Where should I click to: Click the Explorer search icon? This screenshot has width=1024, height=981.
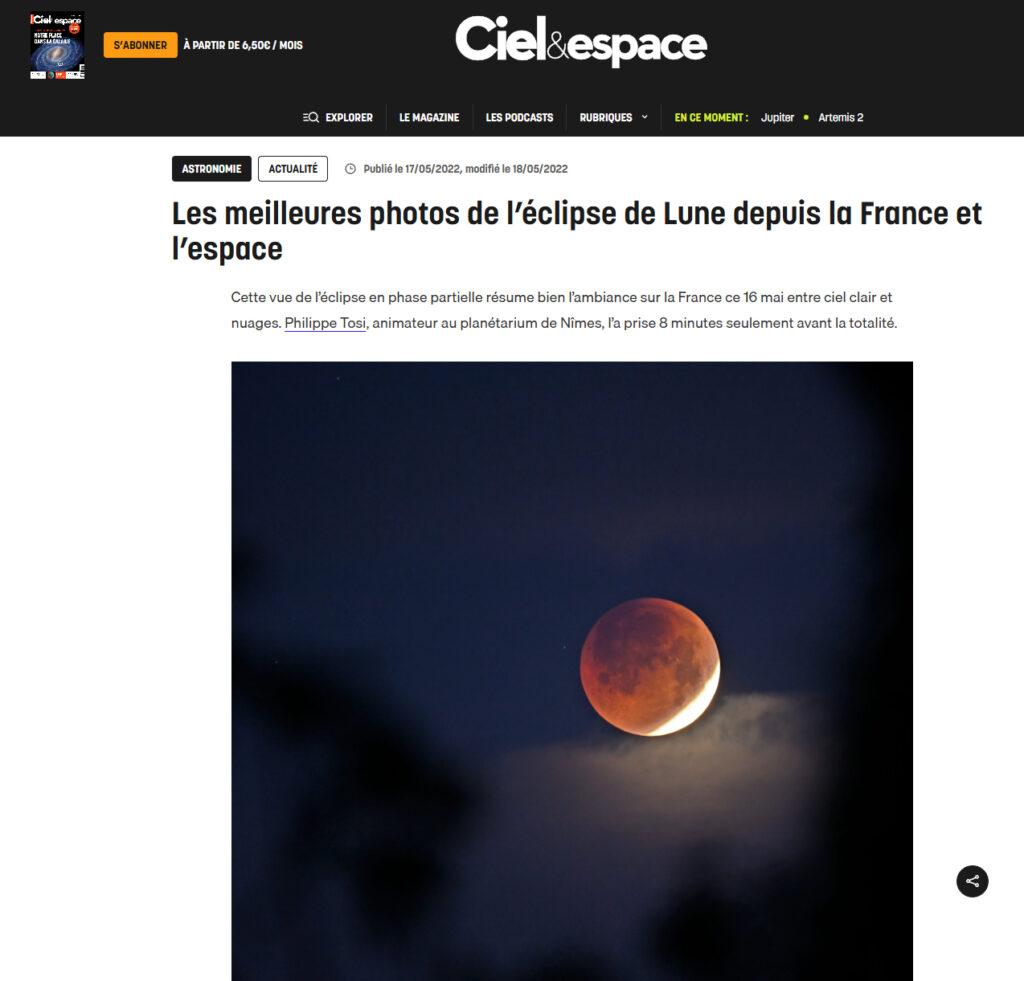coord(310,118)
